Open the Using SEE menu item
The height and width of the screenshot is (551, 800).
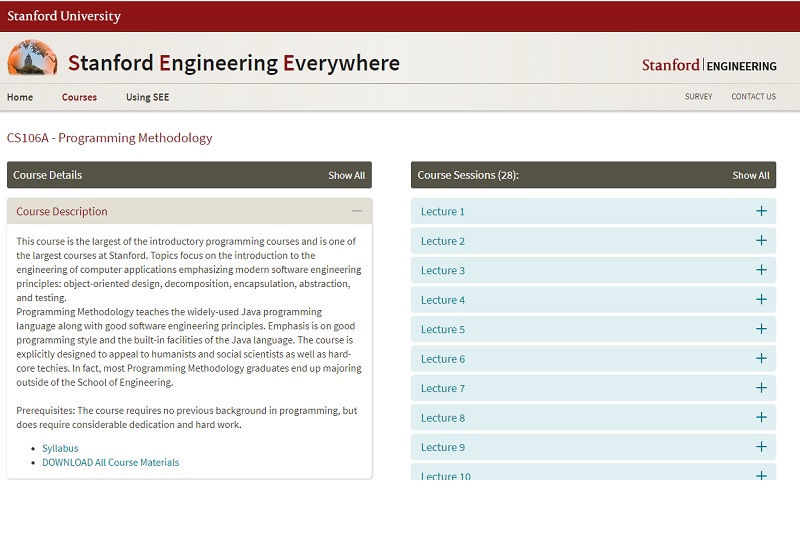point(147,97)
